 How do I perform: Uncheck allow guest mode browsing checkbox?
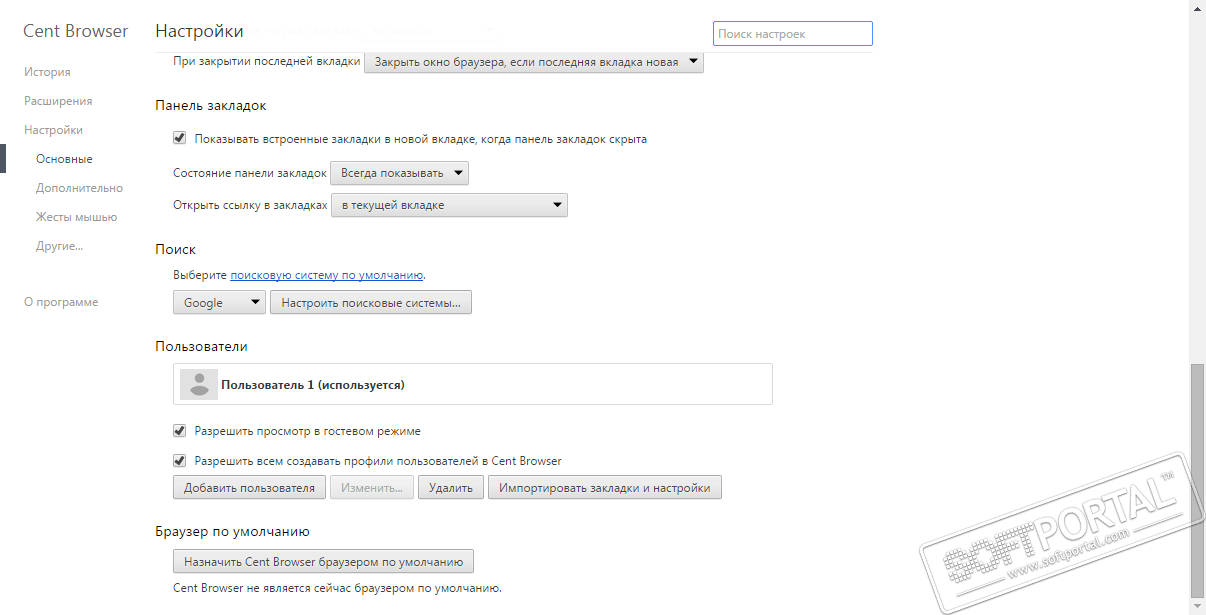click(180, 431)
